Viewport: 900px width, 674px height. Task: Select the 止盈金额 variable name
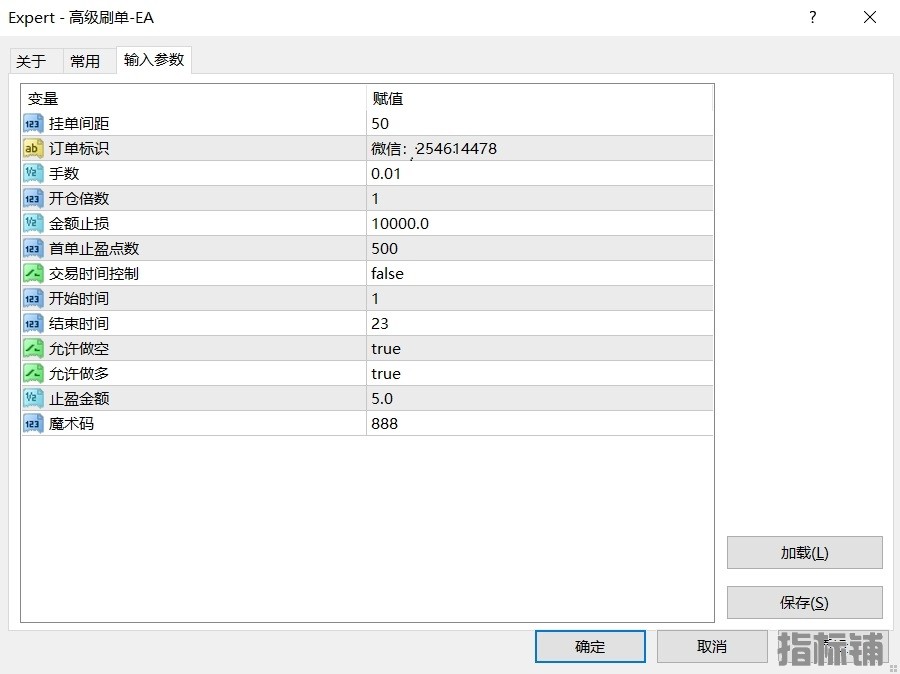point(79,398)
